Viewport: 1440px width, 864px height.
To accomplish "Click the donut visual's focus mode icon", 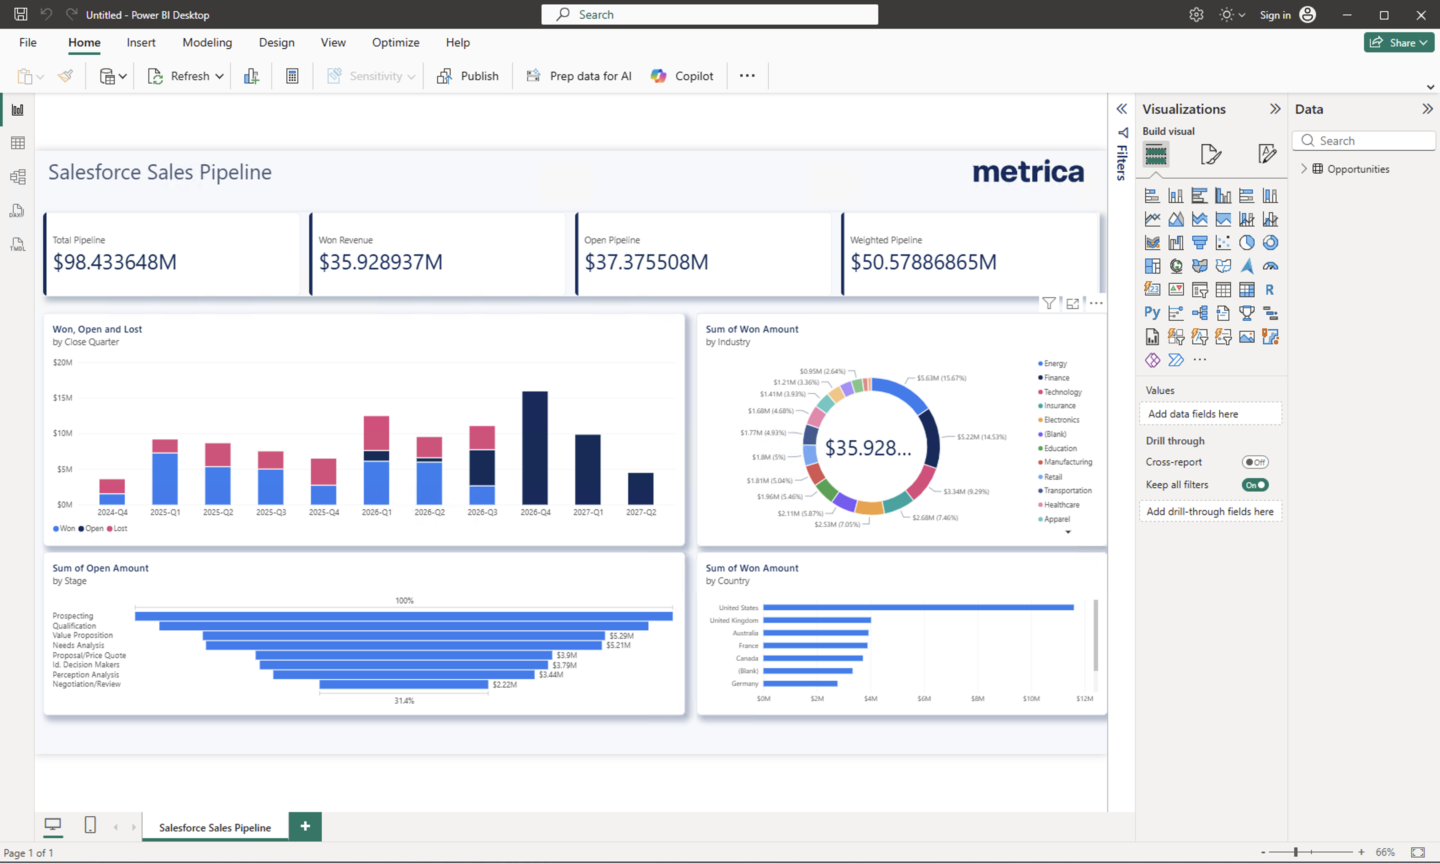I will coord(1072,303).
